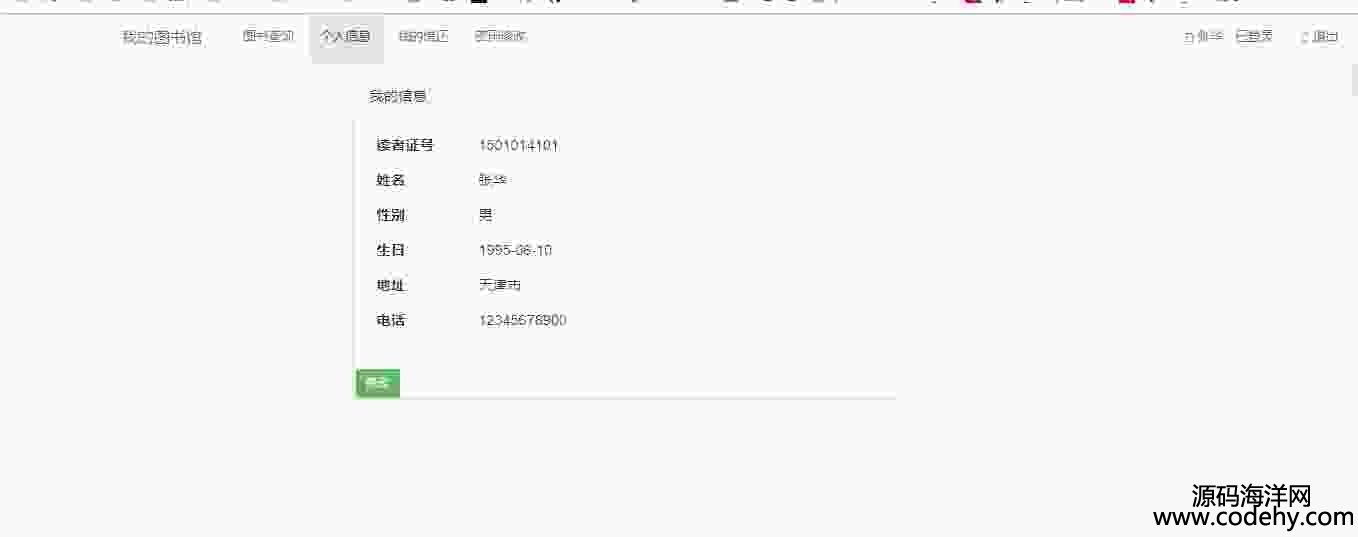
Task: Click the address value 天津市
Action: pos(500,285)
